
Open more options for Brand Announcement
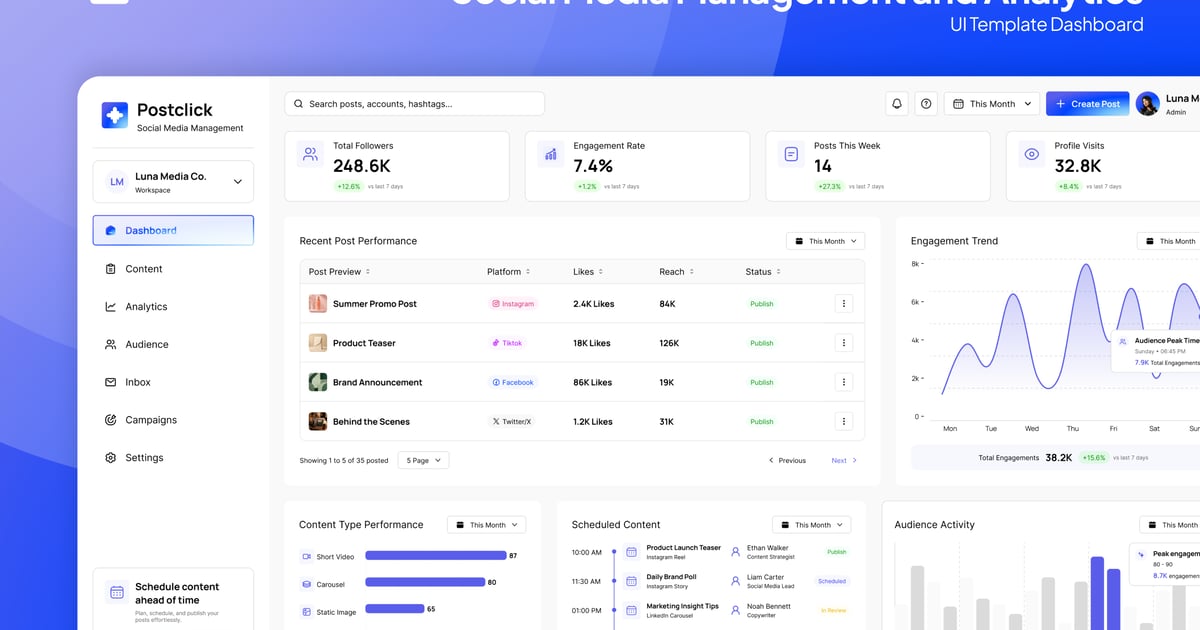[844, 382]
